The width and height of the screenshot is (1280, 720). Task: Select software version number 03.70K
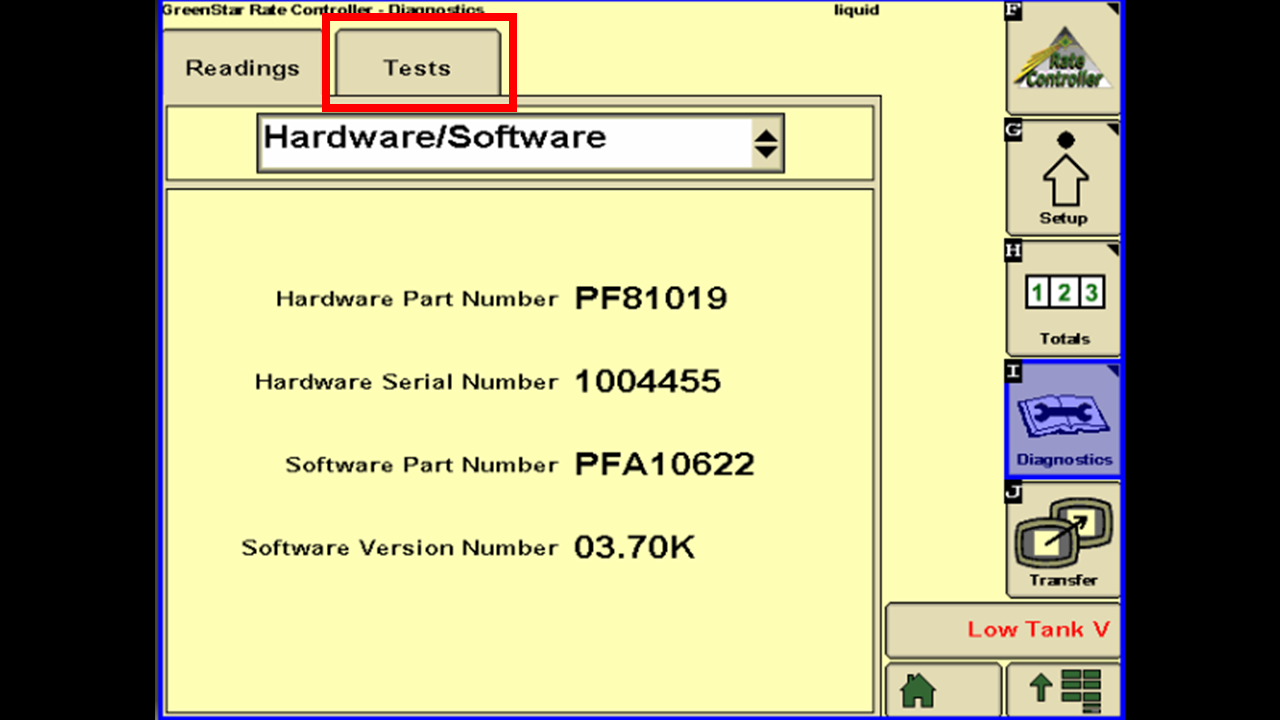pos(634,547)
